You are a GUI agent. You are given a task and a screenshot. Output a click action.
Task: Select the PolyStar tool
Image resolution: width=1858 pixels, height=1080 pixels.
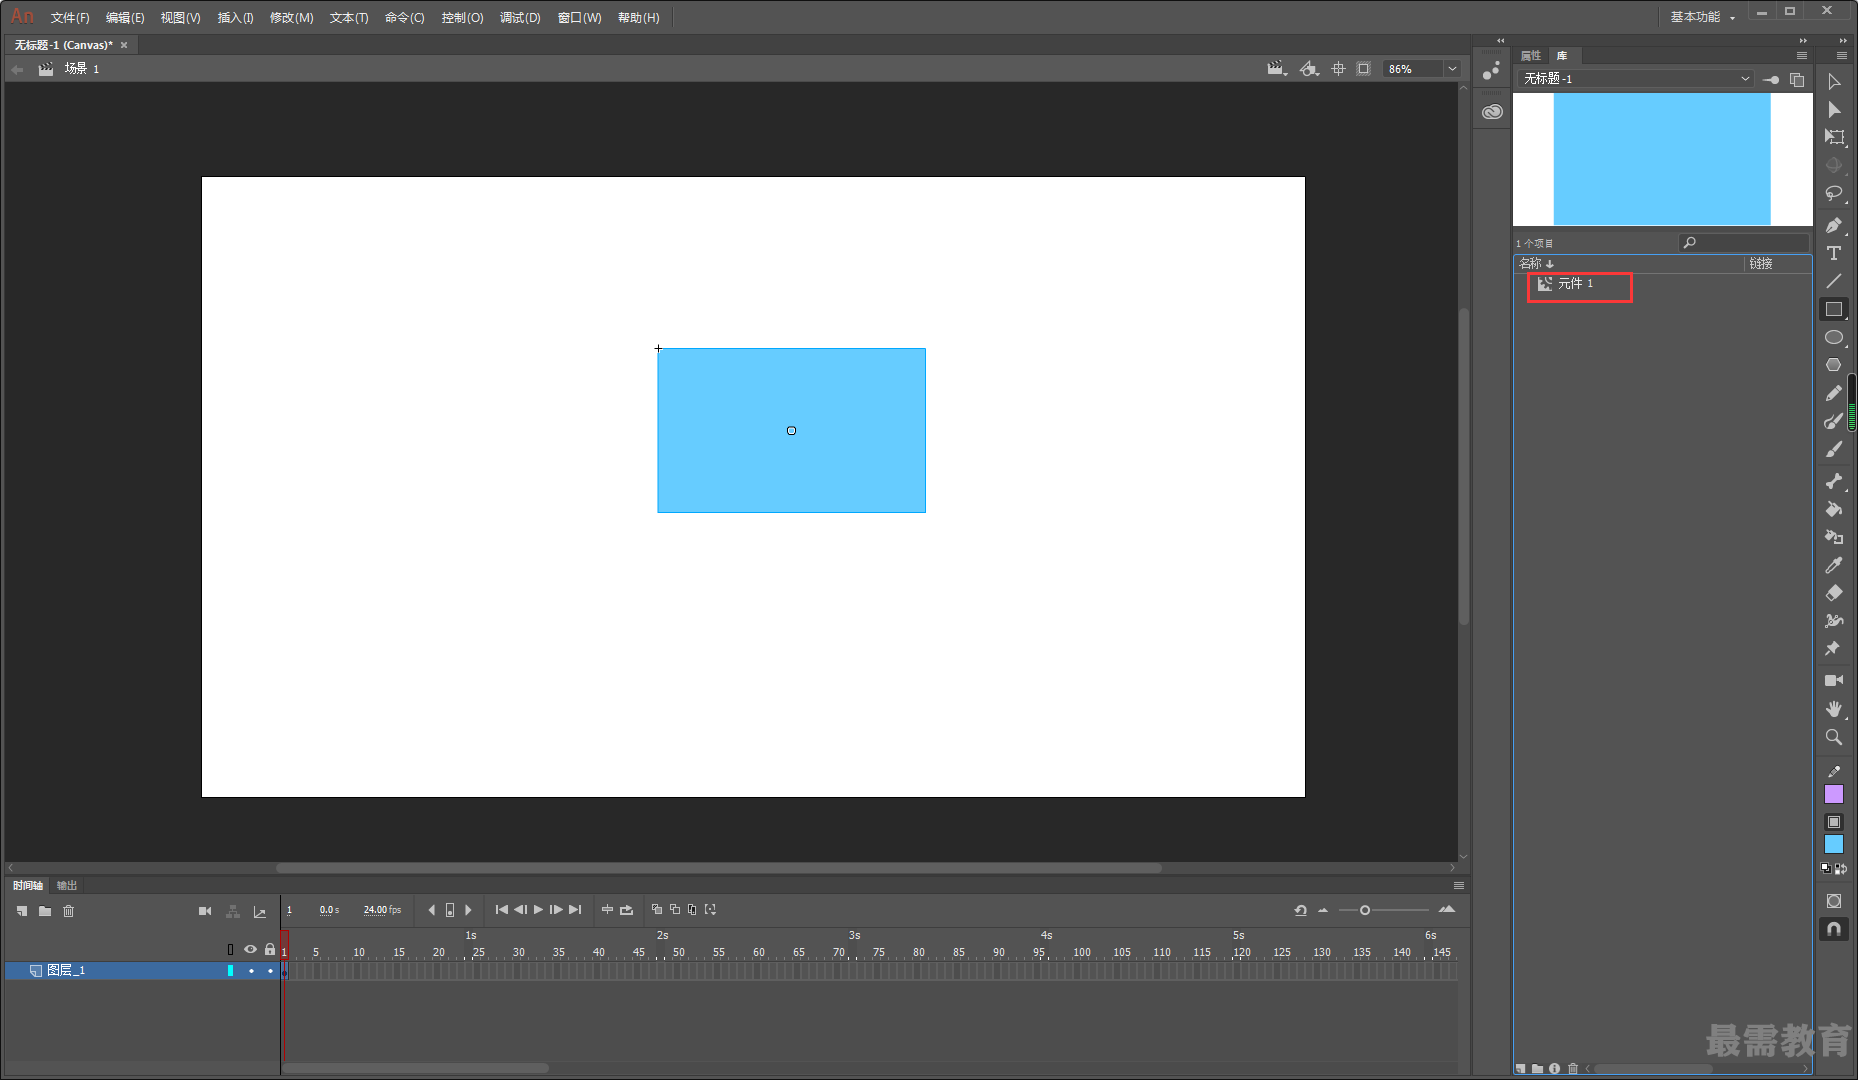pyautogui.click(x=1834, y=365)
